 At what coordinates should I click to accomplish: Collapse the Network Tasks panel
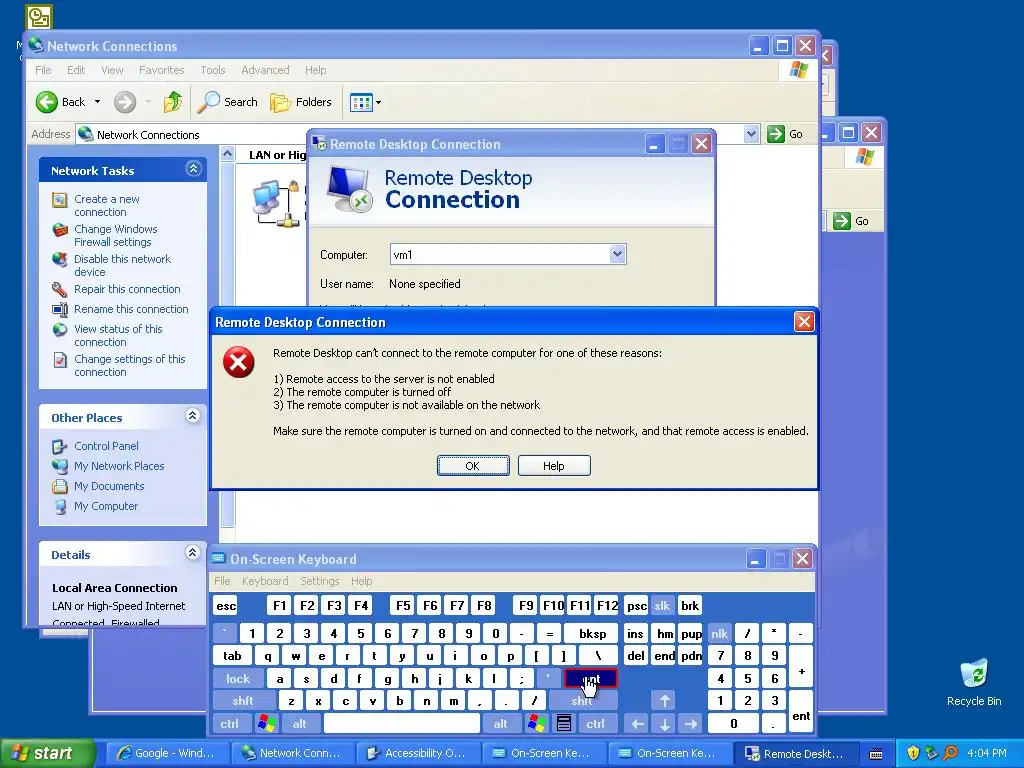[x=193, y=169]
